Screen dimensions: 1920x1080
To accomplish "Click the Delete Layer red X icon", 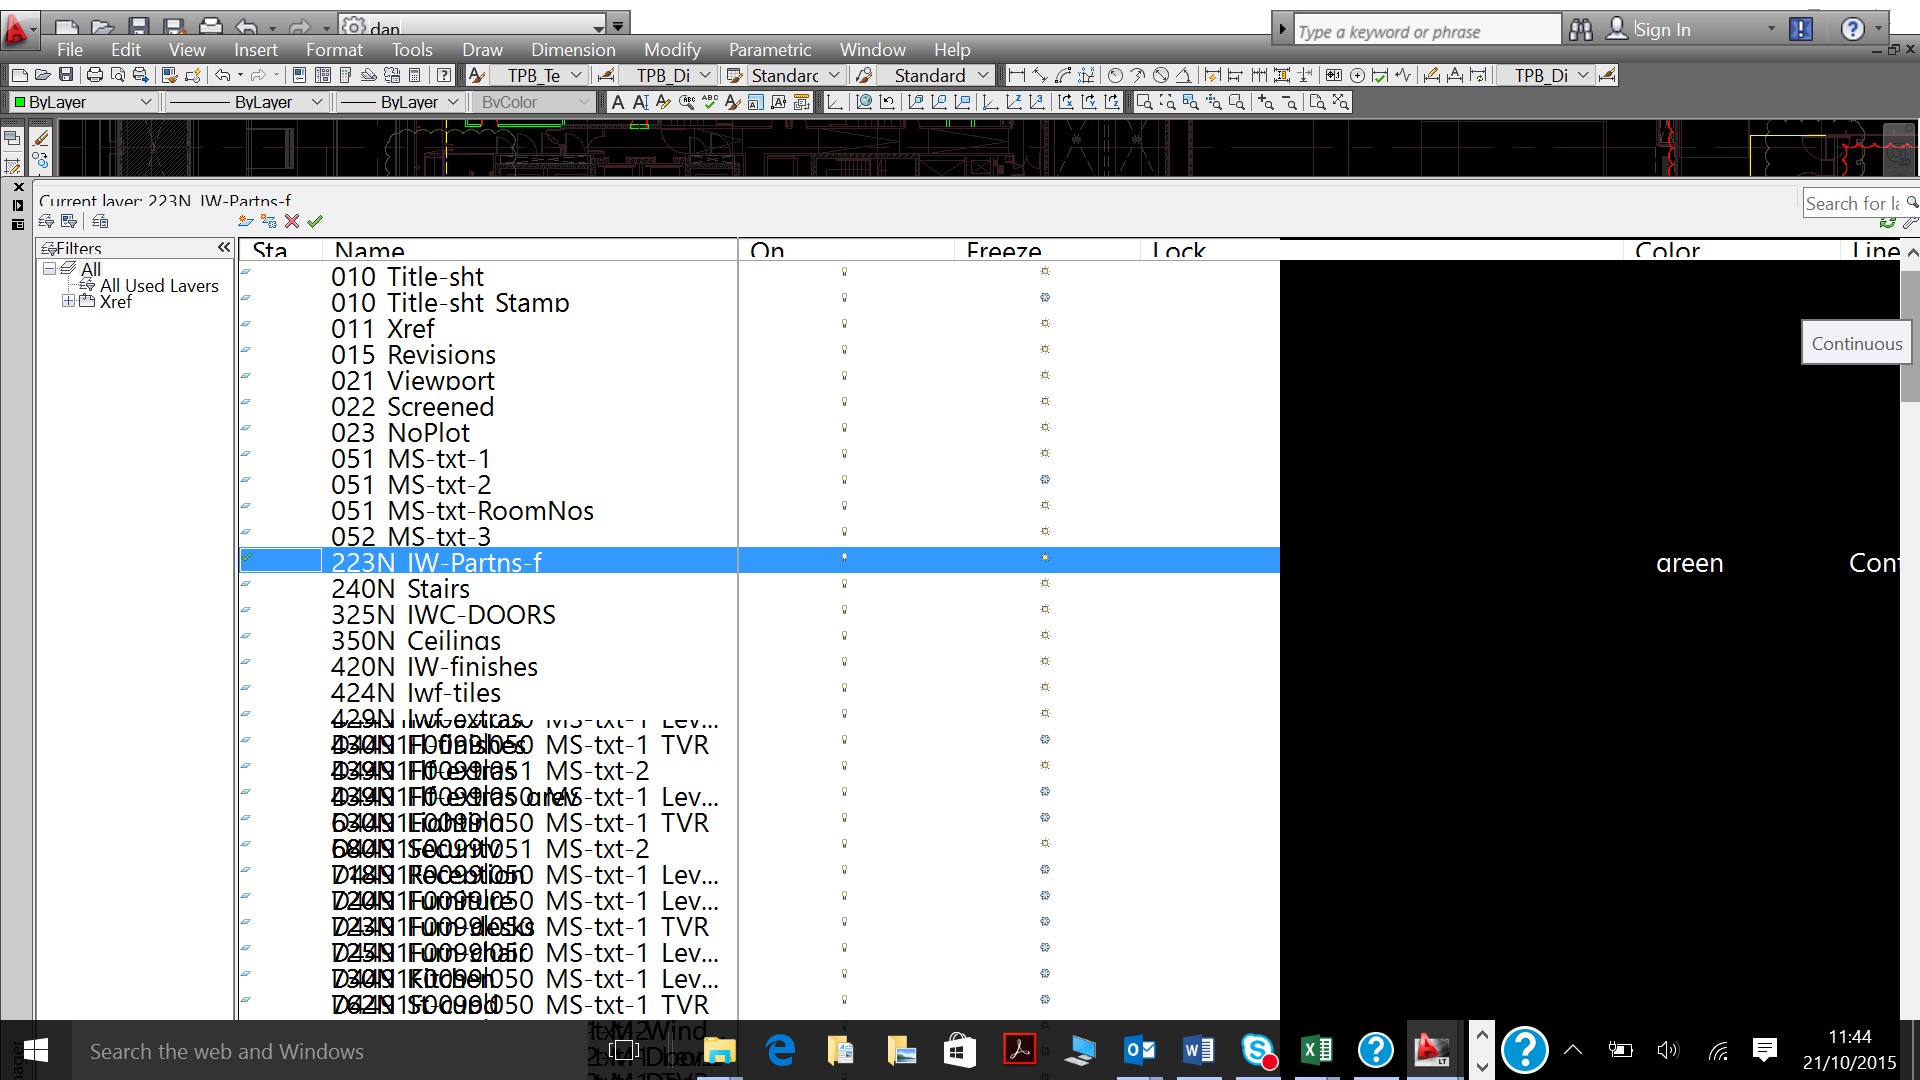I will [x=292, y=221].
